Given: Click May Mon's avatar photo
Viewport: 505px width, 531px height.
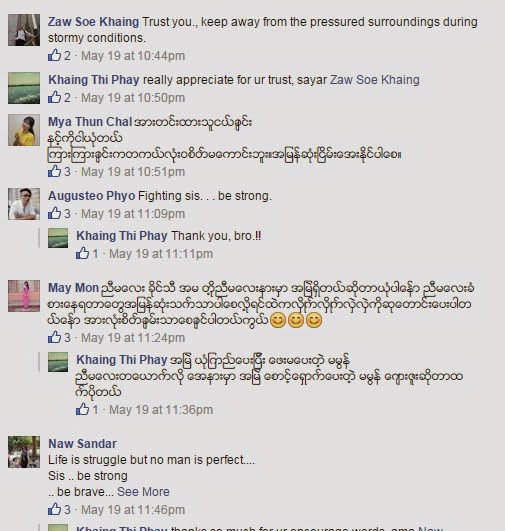Looking at the screenshot, I should [x=24, y=296].
